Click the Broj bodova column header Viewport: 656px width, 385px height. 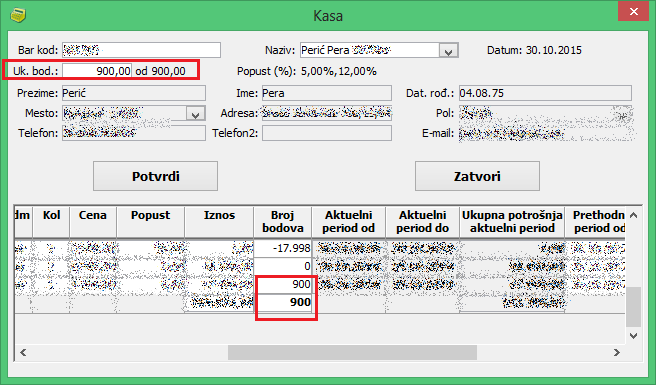click(x=282, y=222)
